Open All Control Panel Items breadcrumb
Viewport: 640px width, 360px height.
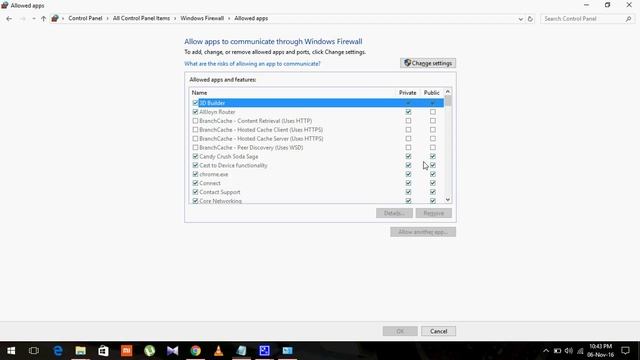141,18
